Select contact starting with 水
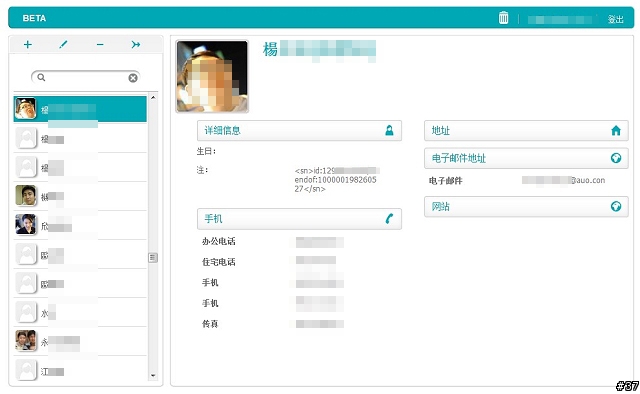 (80, 312)
